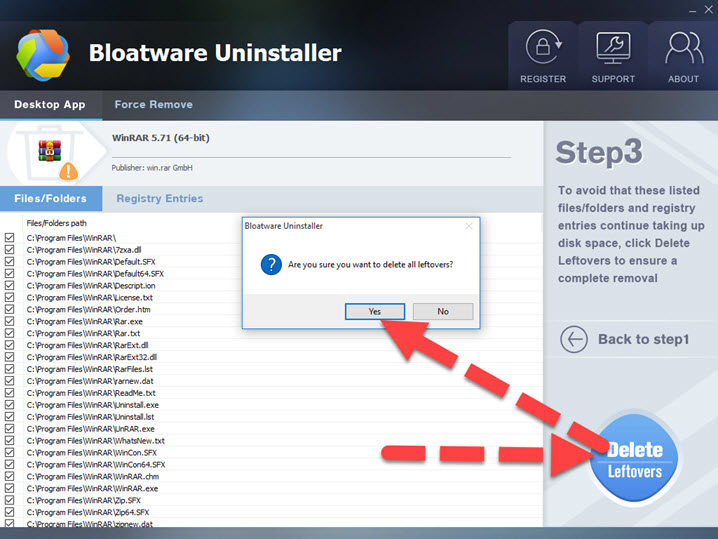Confirm deletion with Yes button
The height and width of the screenshot is (539, 718).
click(375, 311)
